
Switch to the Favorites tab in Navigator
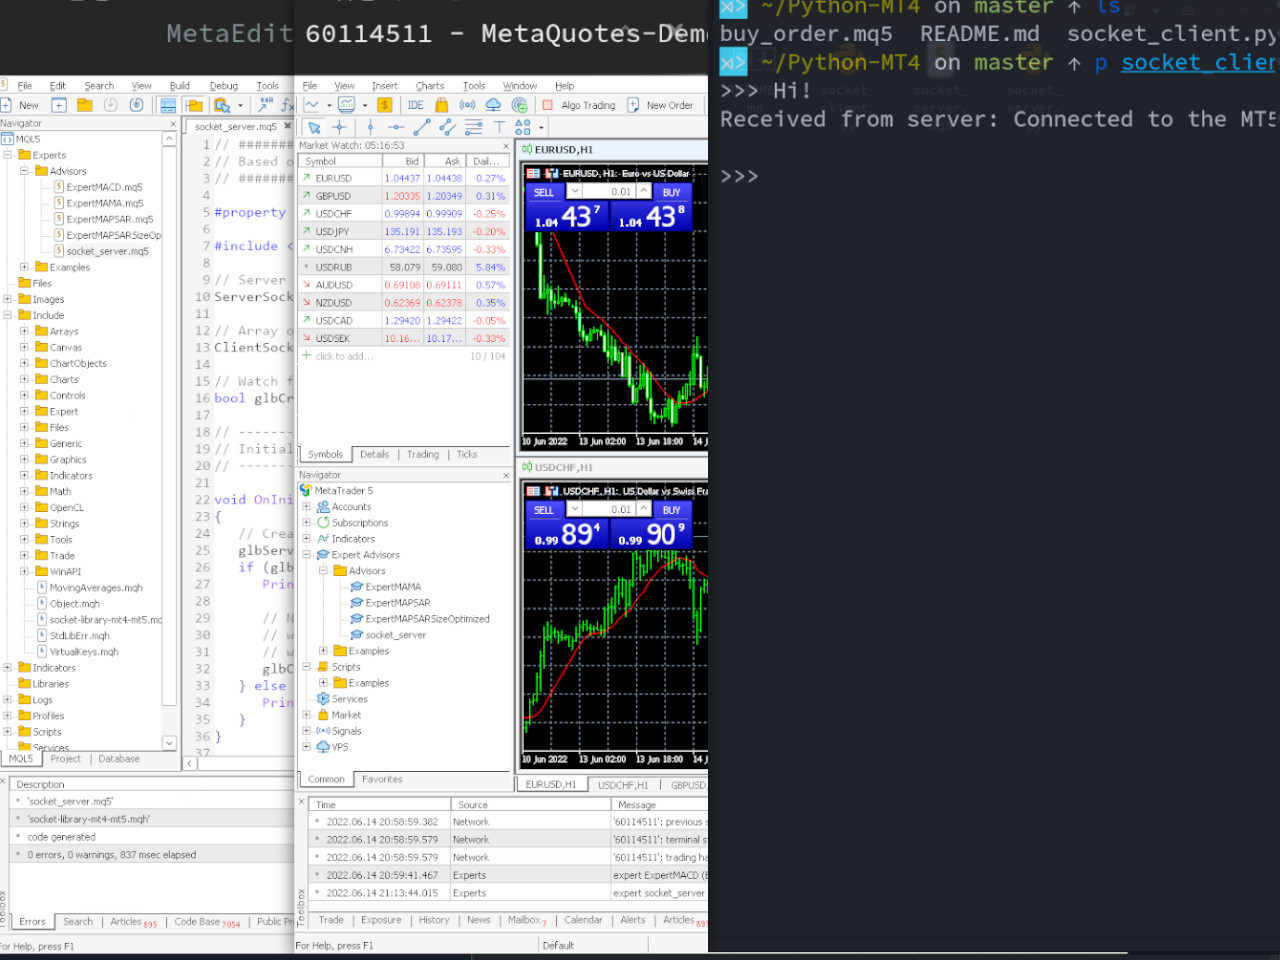pos(382,779)
